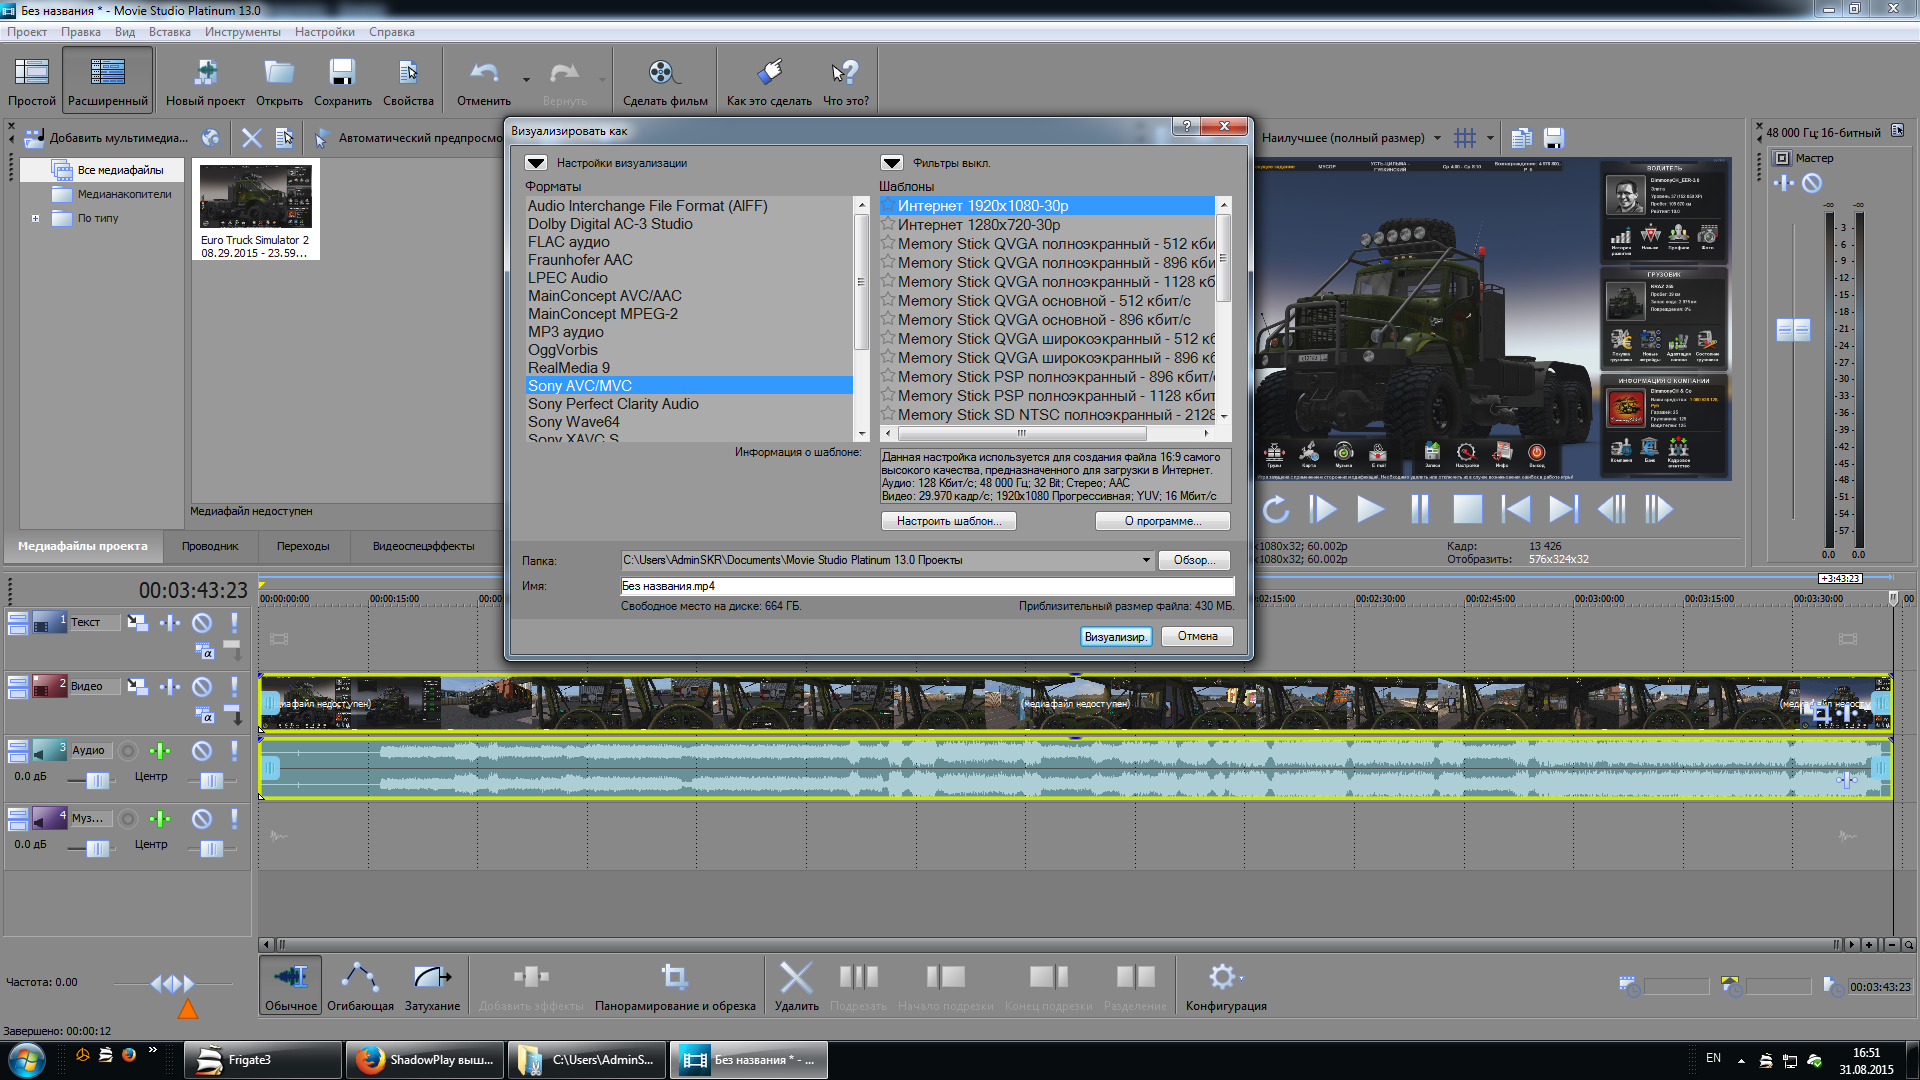Viewport: 1920px width, 1080px height.
Task: Open grid overlay dropdown arrow
Action: click(x=1490, y=138)
